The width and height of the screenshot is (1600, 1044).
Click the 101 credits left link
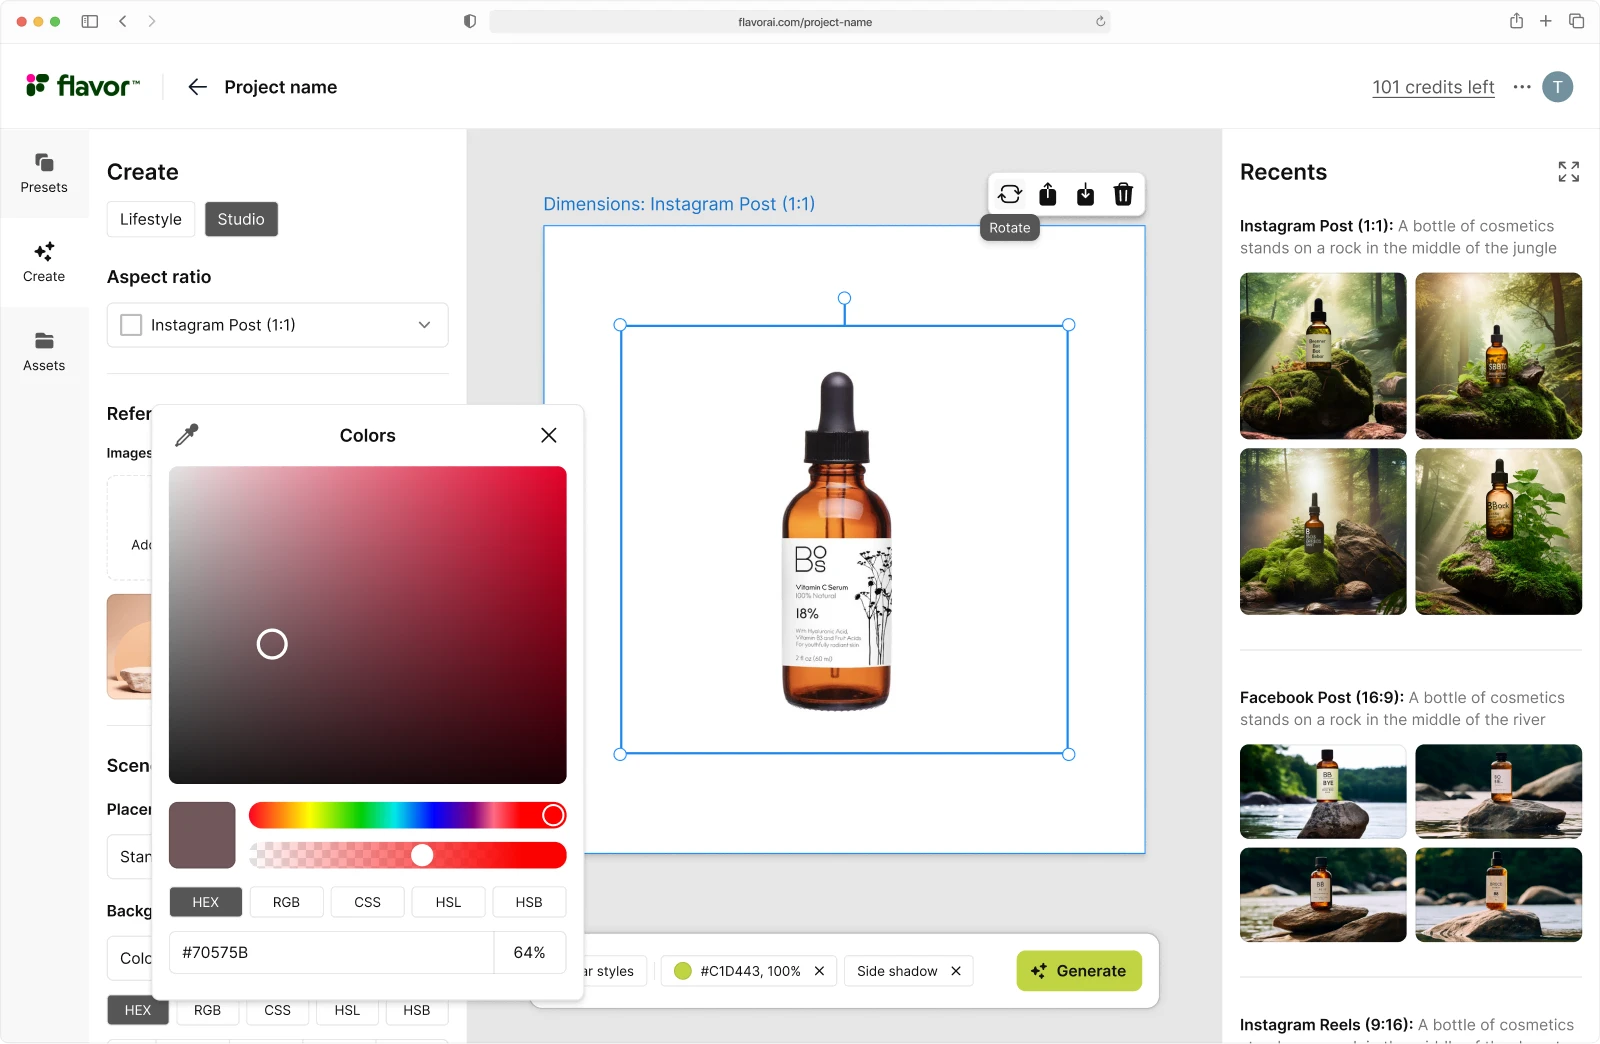pos(1433,87)
